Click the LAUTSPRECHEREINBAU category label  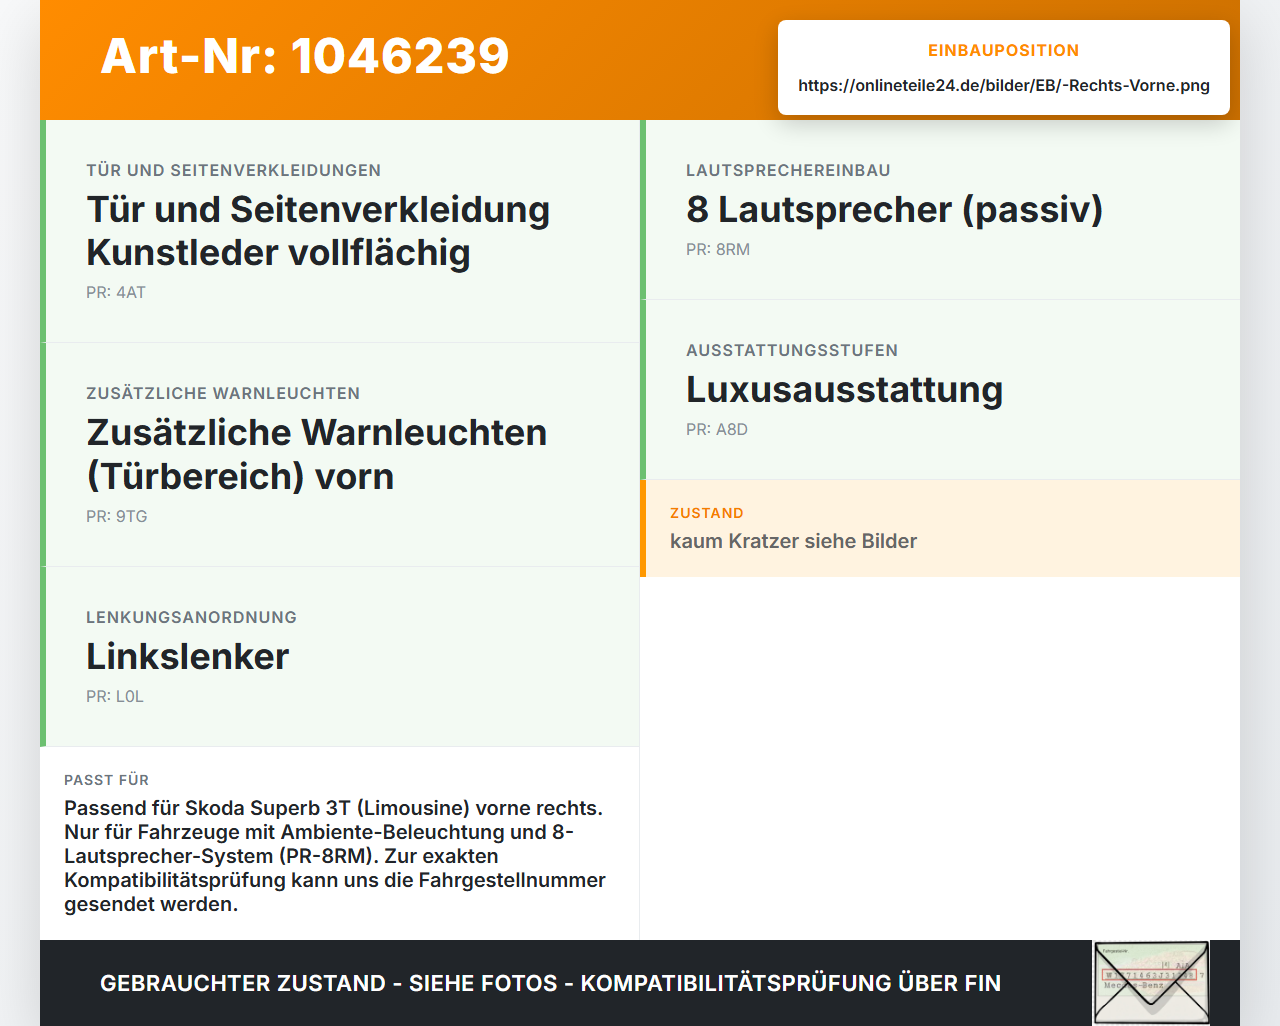788,170
